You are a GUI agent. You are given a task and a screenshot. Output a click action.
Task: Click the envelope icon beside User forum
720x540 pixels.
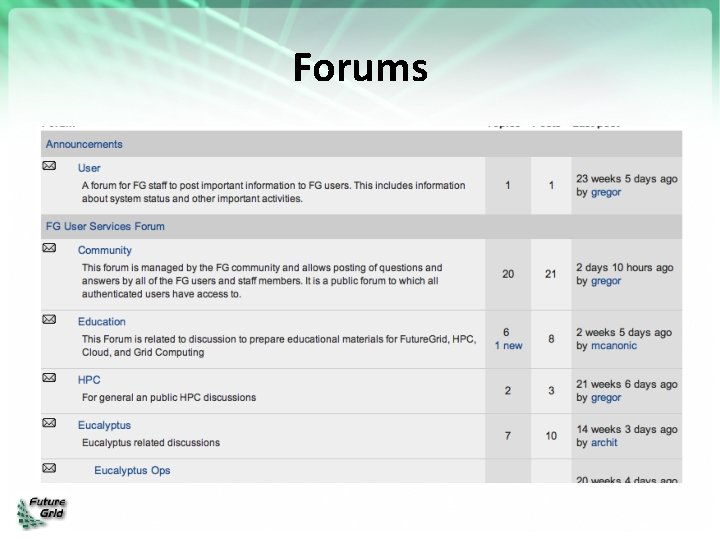[x=49, y=166]
